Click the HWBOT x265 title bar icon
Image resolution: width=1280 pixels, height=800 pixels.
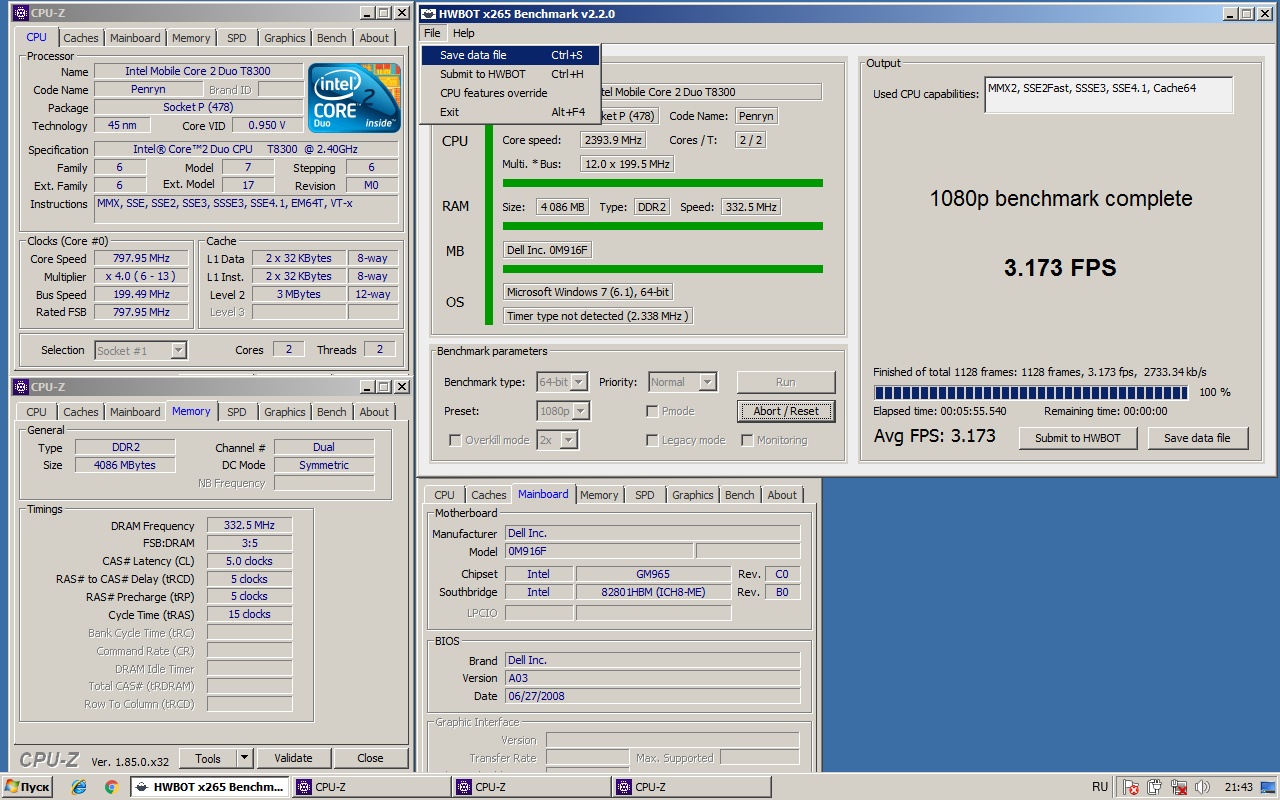(x=428, y=14)
